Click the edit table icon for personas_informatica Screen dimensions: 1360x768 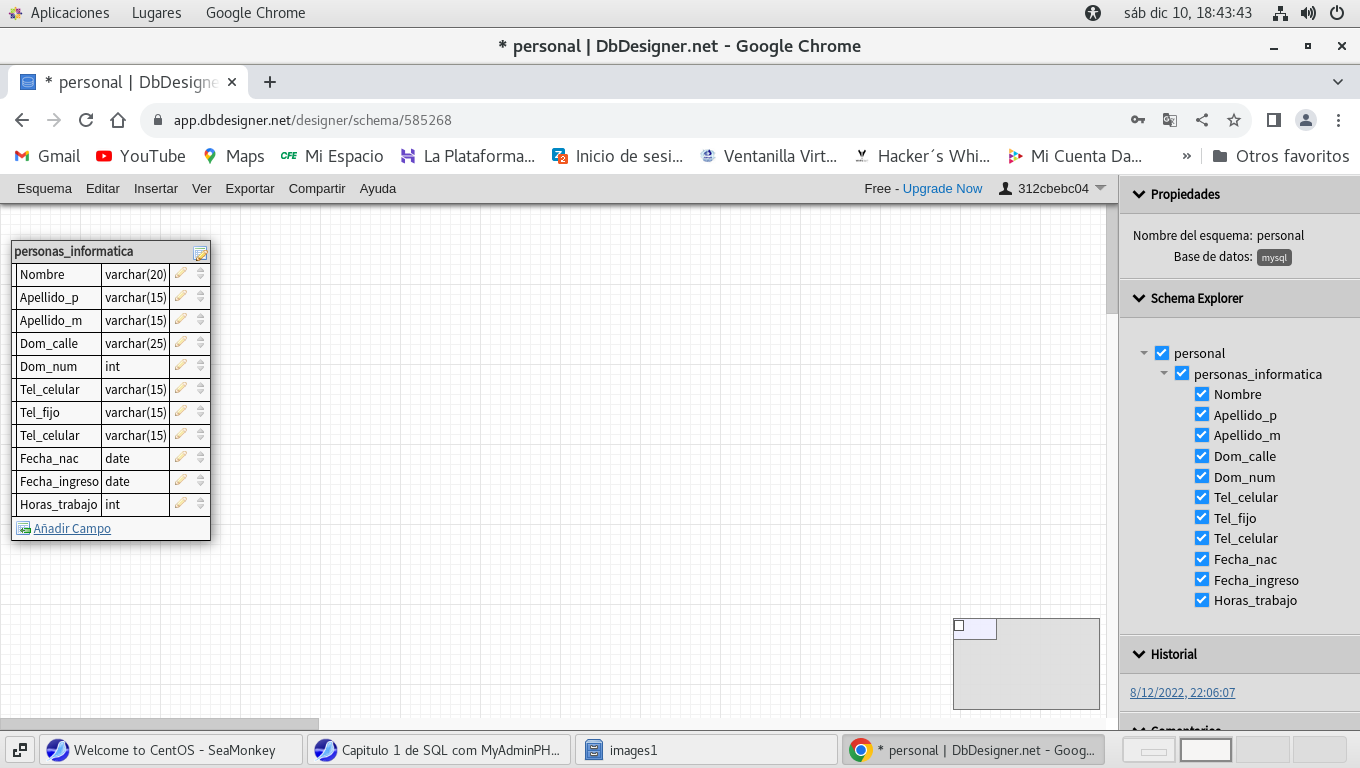[200, 253]
